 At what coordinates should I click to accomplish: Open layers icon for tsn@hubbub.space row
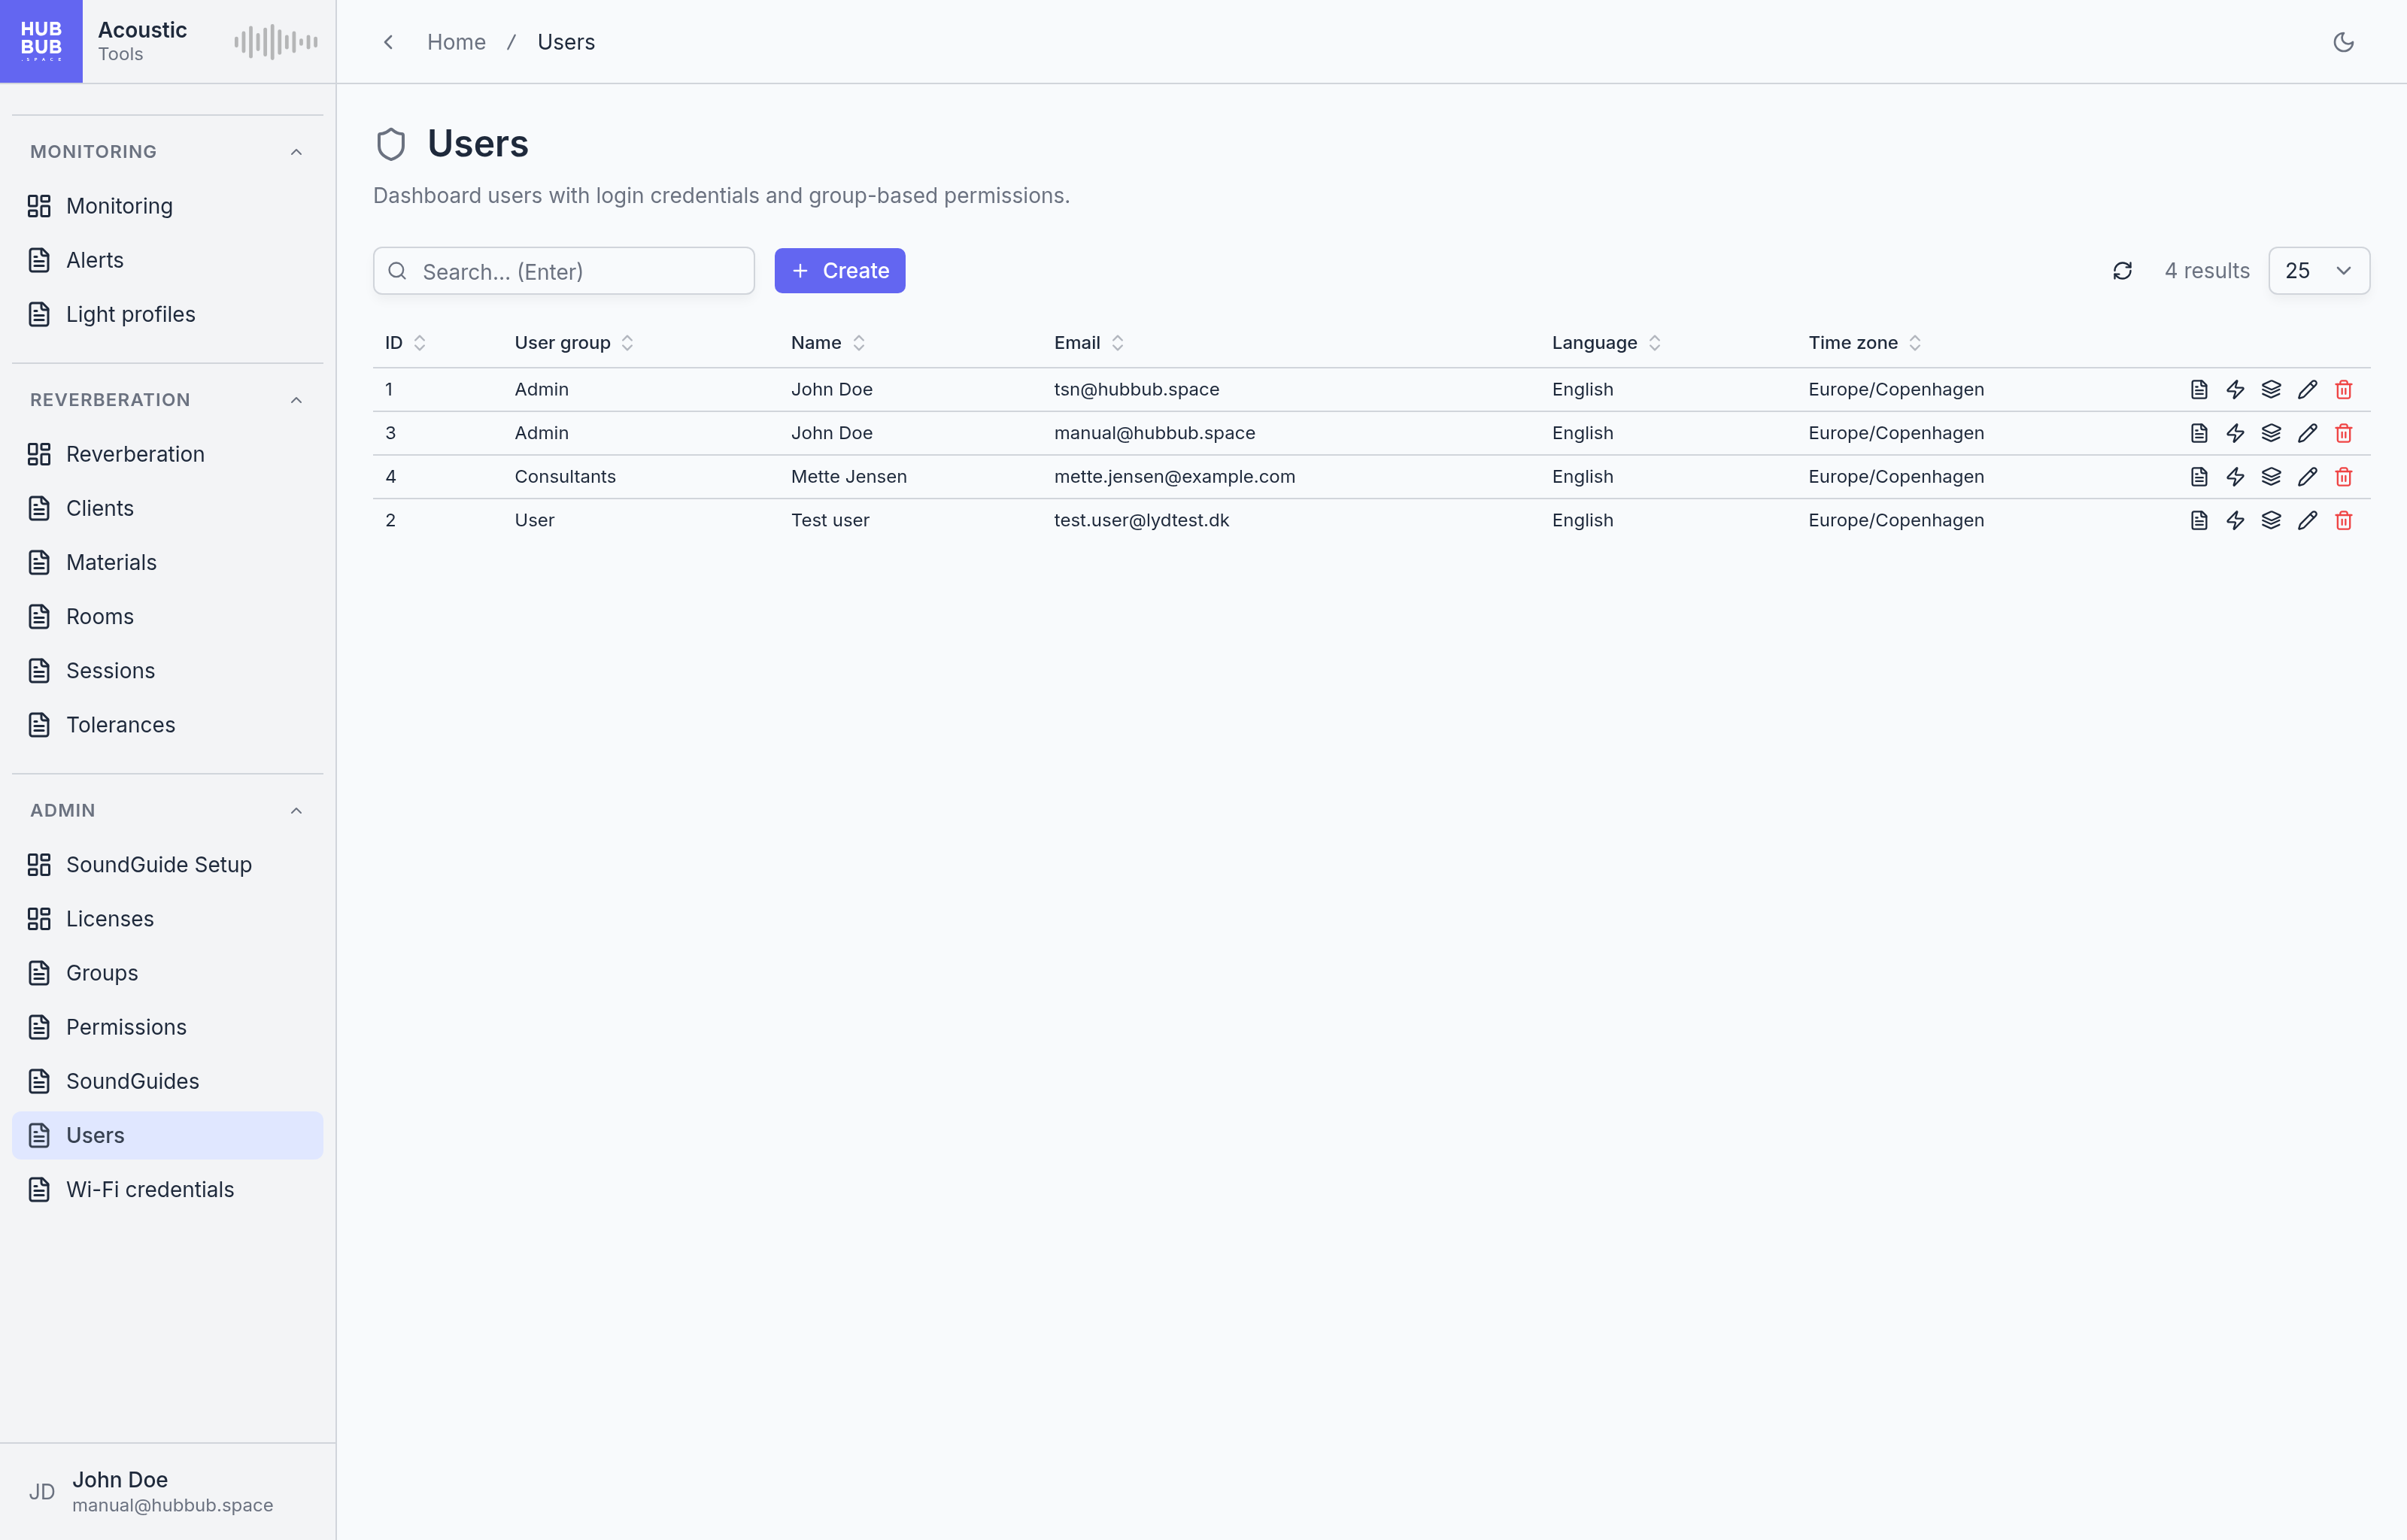pyautogui.click(x=2271, y=389)
